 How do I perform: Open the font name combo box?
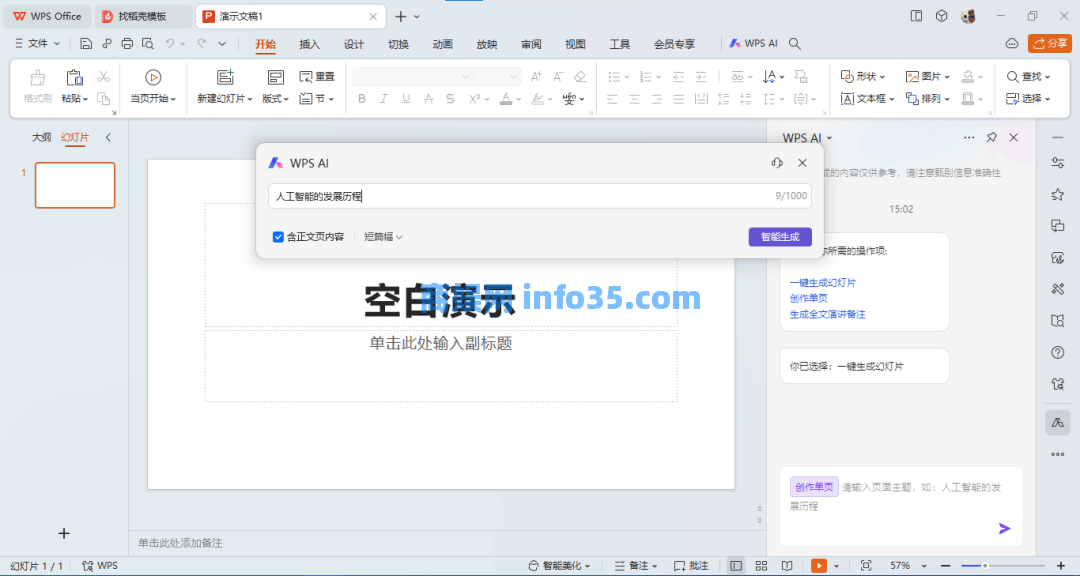(x=413, y=76)
